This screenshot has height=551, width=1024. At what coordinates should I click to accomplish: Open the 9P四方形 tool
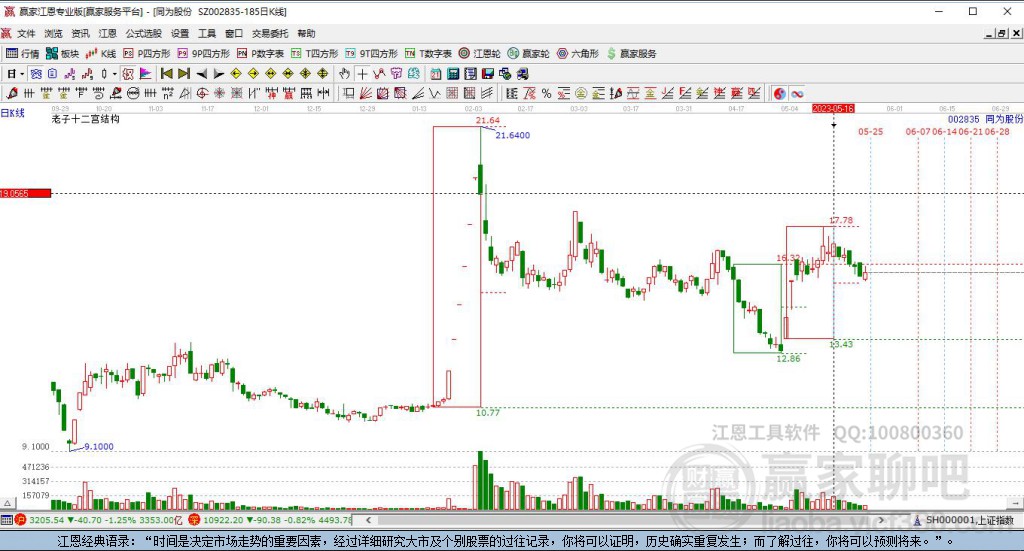point(204,54)
